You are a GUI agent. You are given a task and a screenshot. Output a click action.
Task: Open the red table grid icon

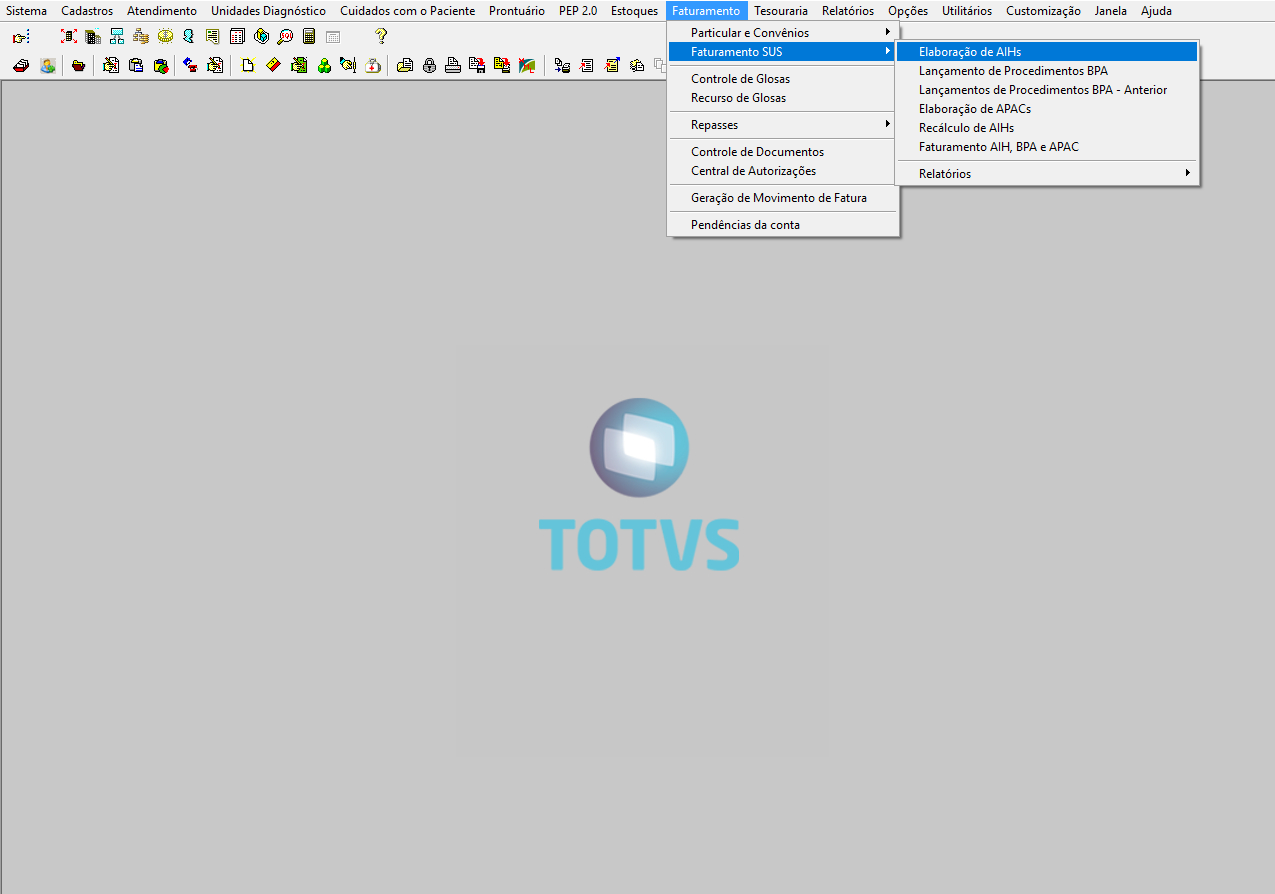click(x=237, y=37)
